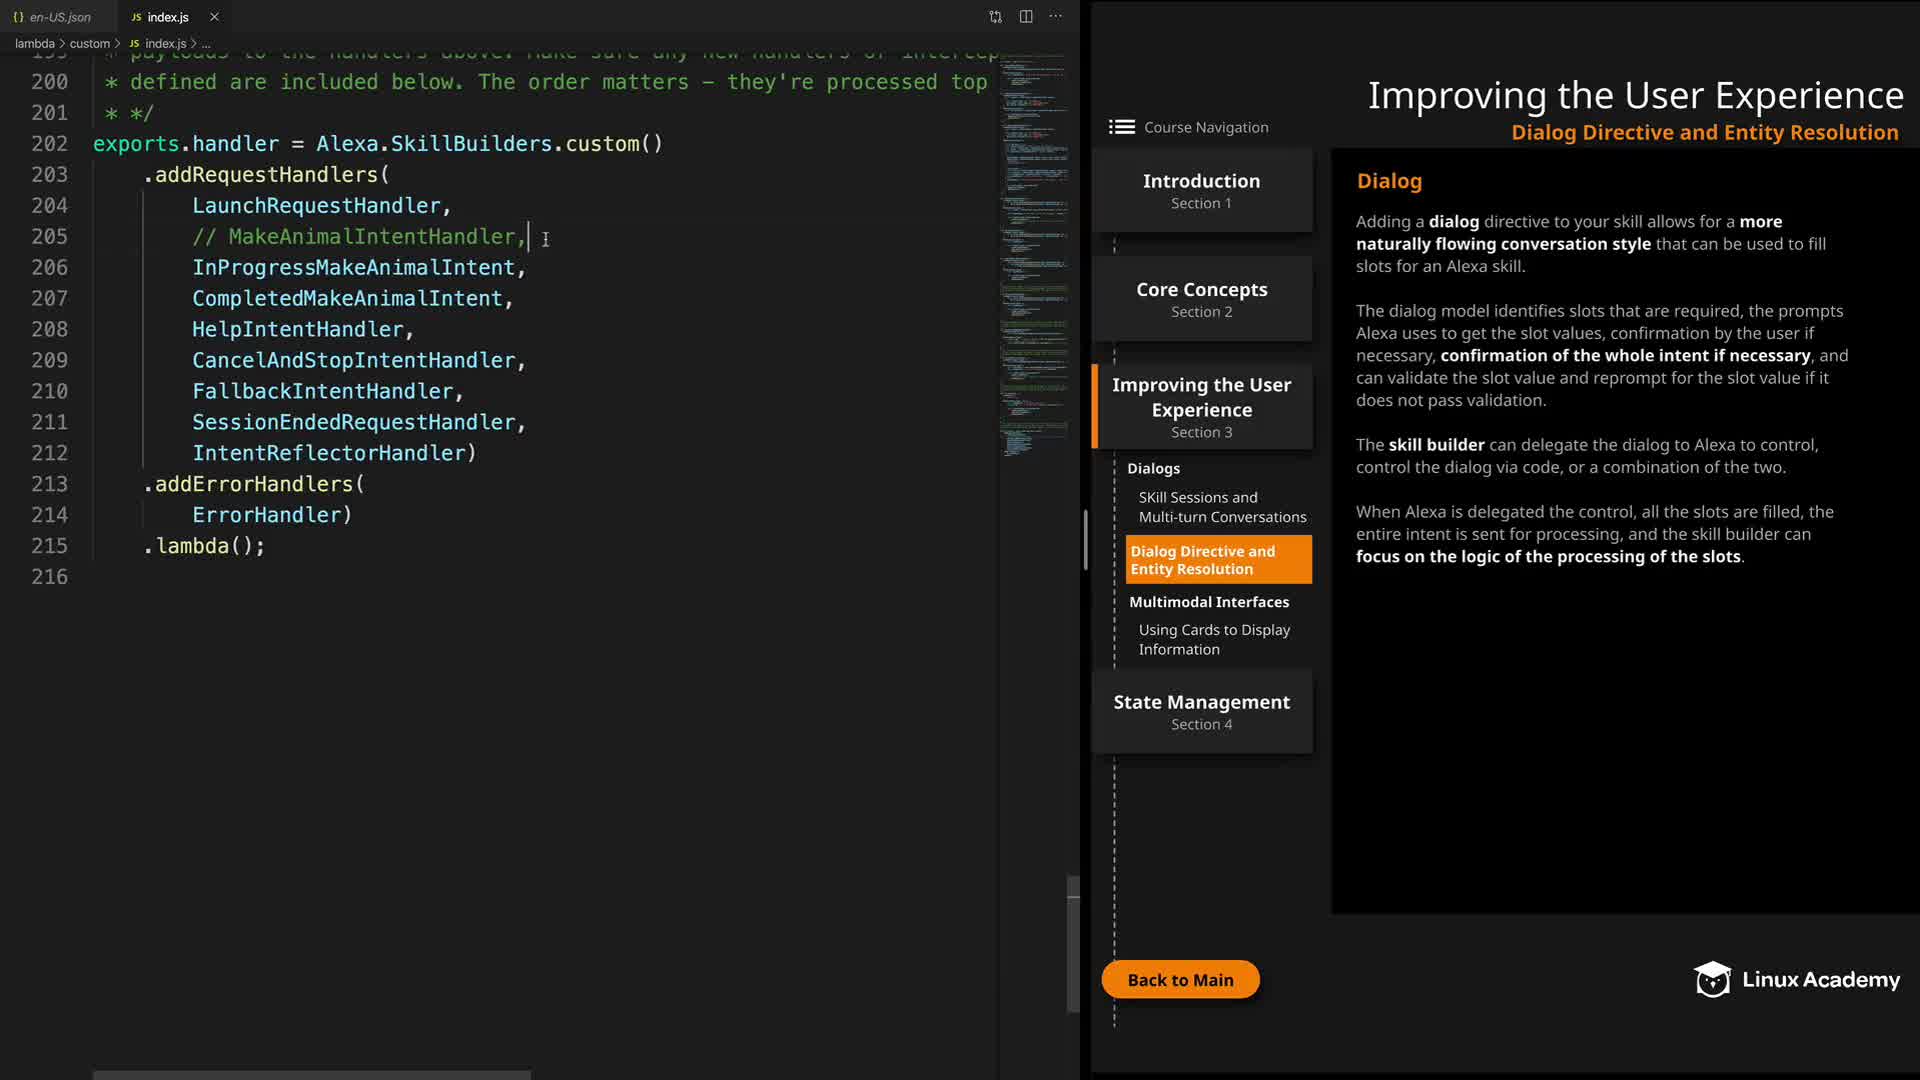Click the Linux Academy logo icon

tap(1712, 980)
